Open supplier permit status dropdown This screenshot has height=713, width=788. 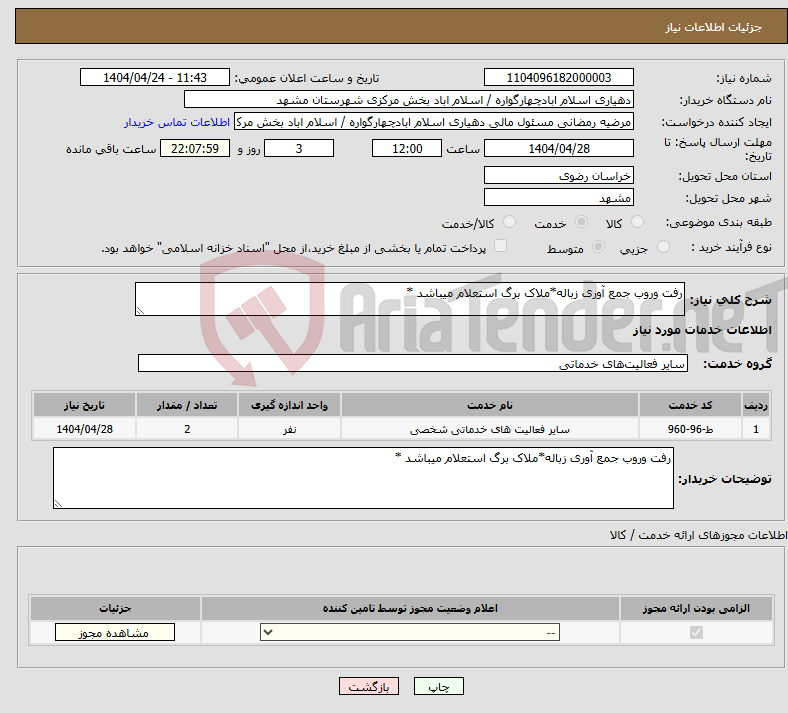[x=410, y=632]
